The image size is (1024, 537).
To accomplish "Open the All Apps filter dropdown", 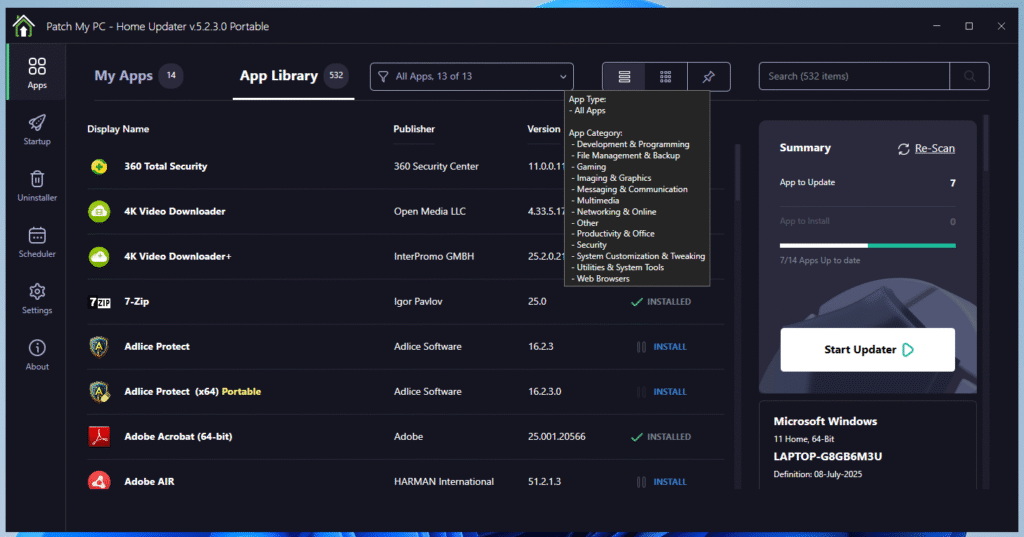I will pyautogui.click(x=472, y=76).
